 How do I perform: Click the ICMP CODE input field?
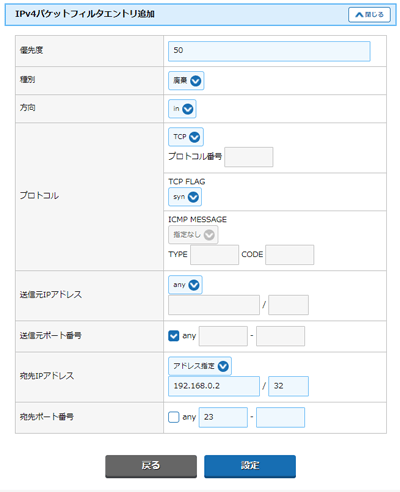tap(289, 255)
